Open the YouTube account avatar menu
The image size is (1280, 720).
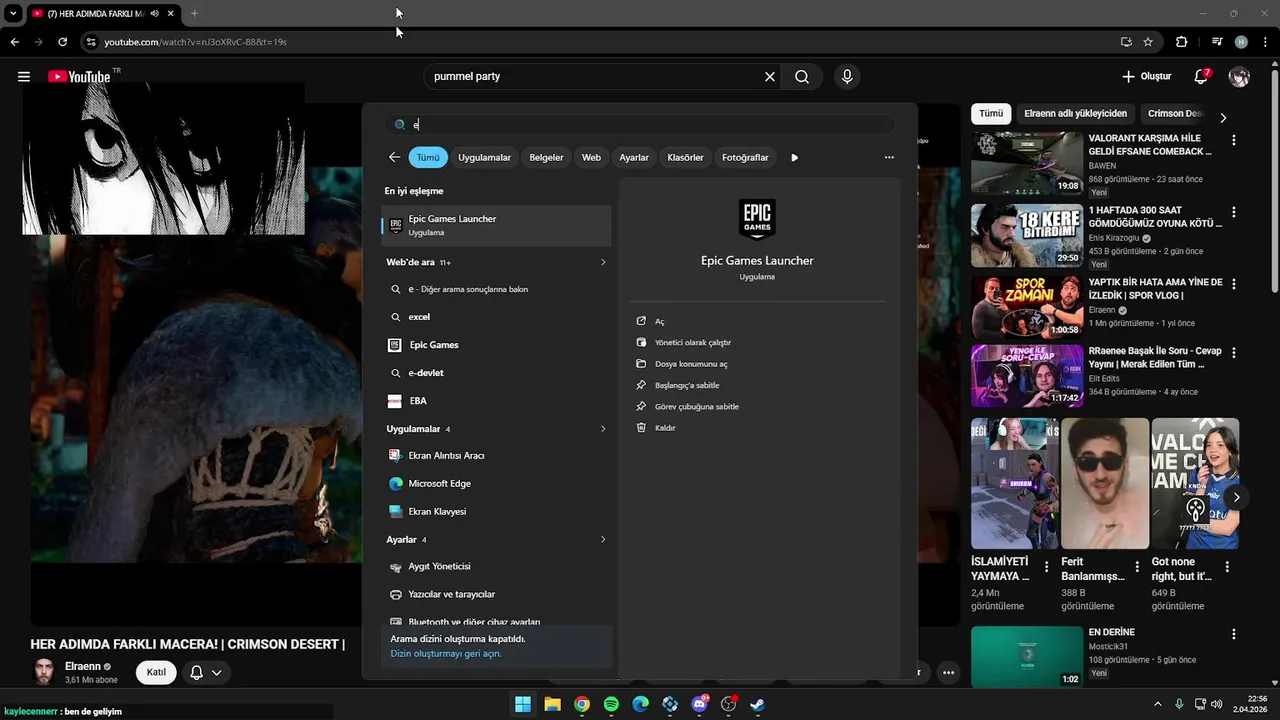[x=1239, y=77]
